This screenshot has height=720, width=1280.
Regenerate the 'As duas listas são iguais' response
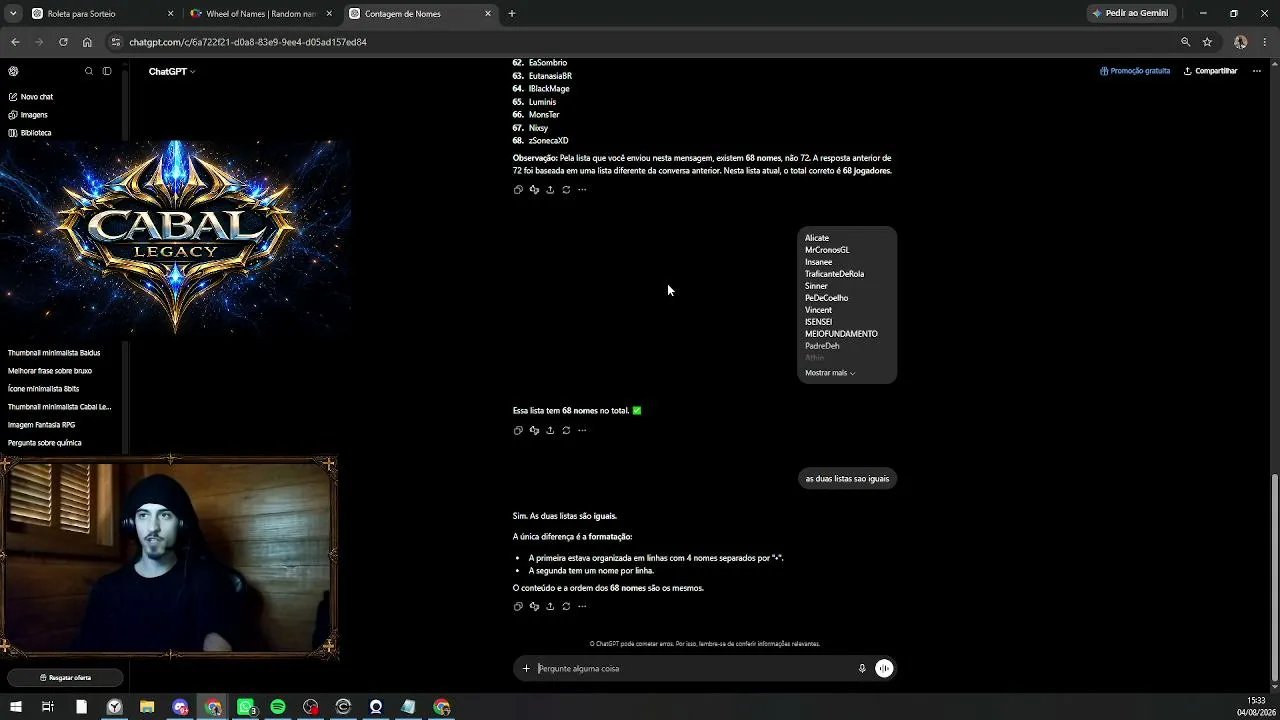(566, 607)
